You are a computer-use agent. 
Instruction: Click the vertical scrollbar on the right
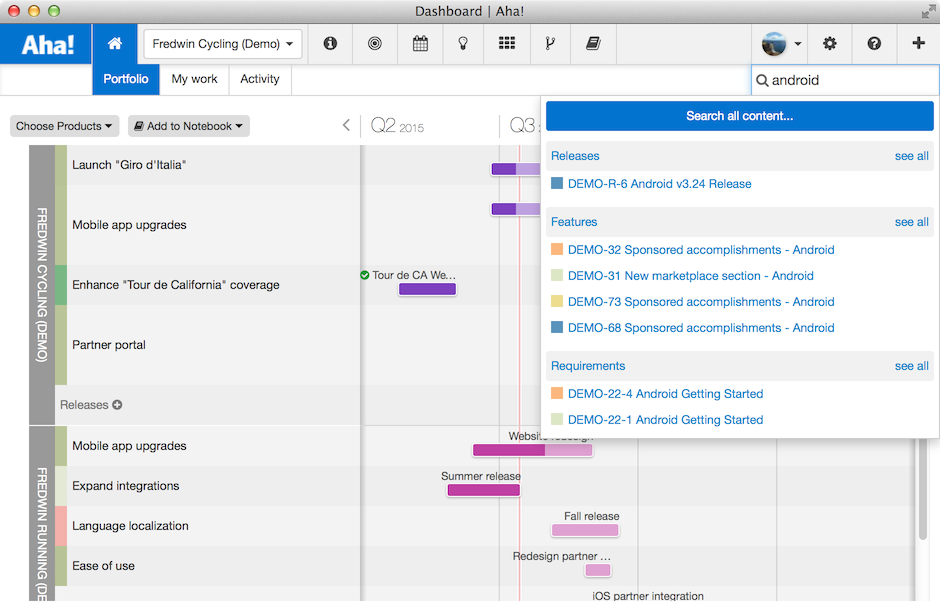click(x=922, y=489)
